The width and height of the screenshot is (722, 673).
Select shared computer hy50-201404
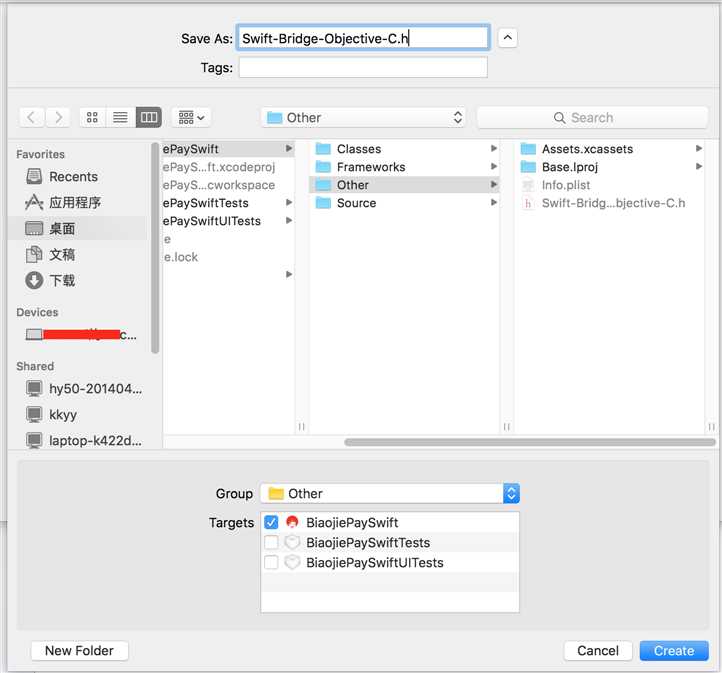[84, 389]
